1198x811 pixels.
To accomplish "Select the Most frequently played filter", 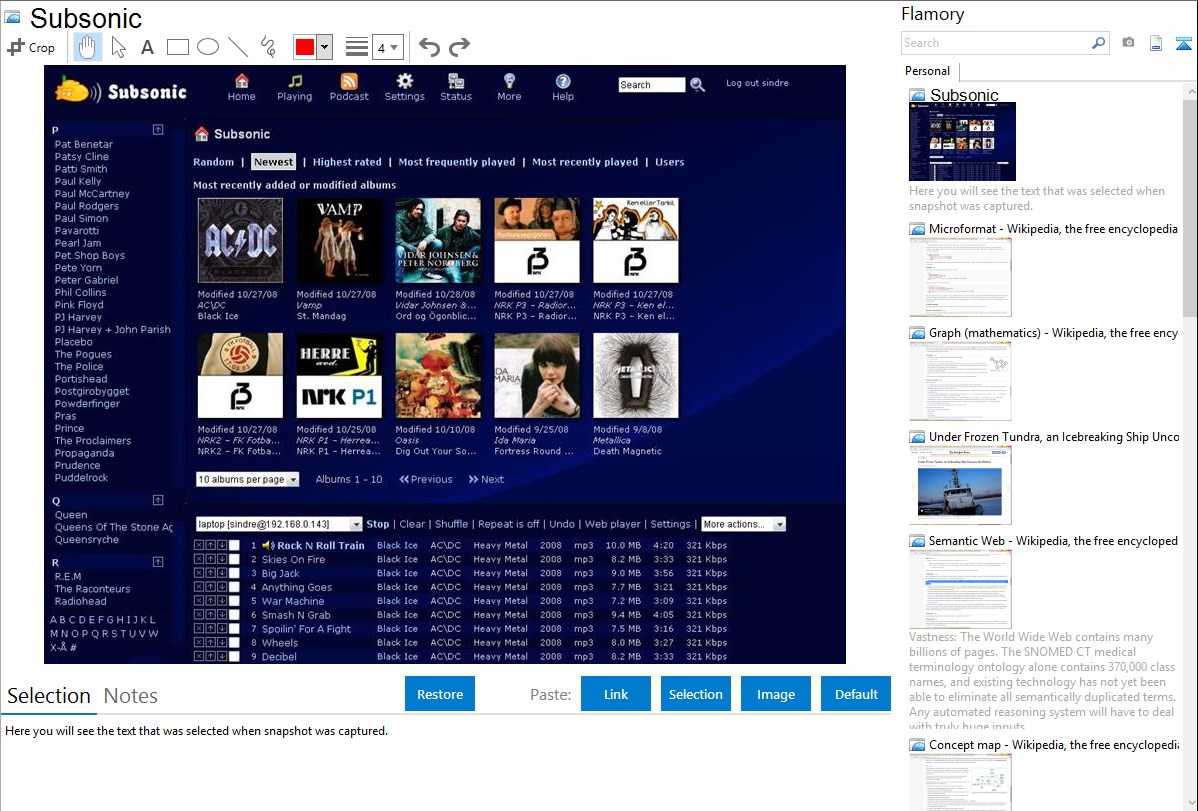I will [x=457, y=162].
